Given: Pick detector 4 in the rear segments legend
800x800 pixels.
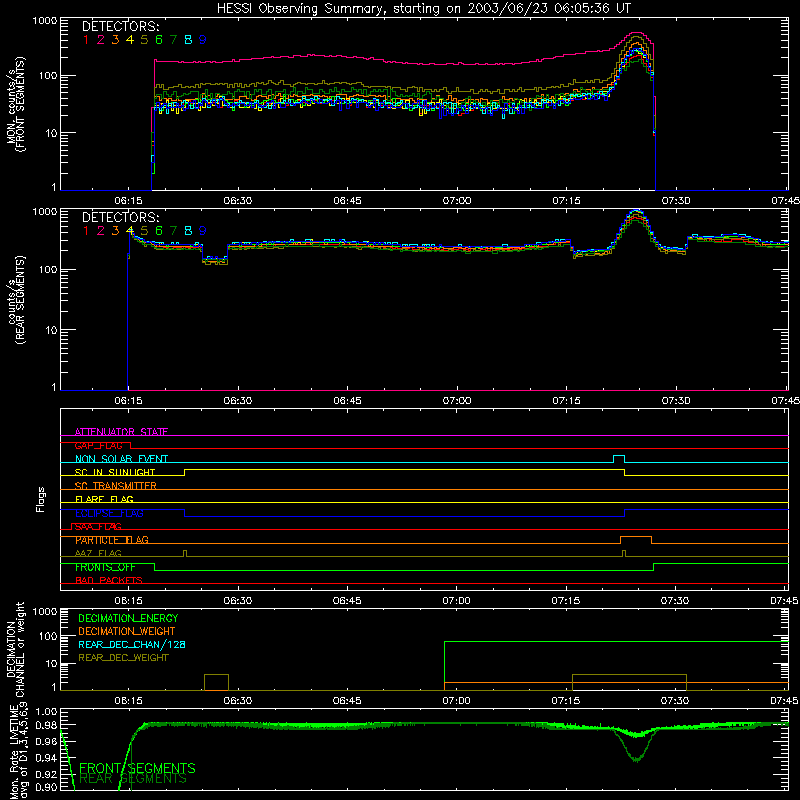Looking at the screenshot, I should click(130, 231).
